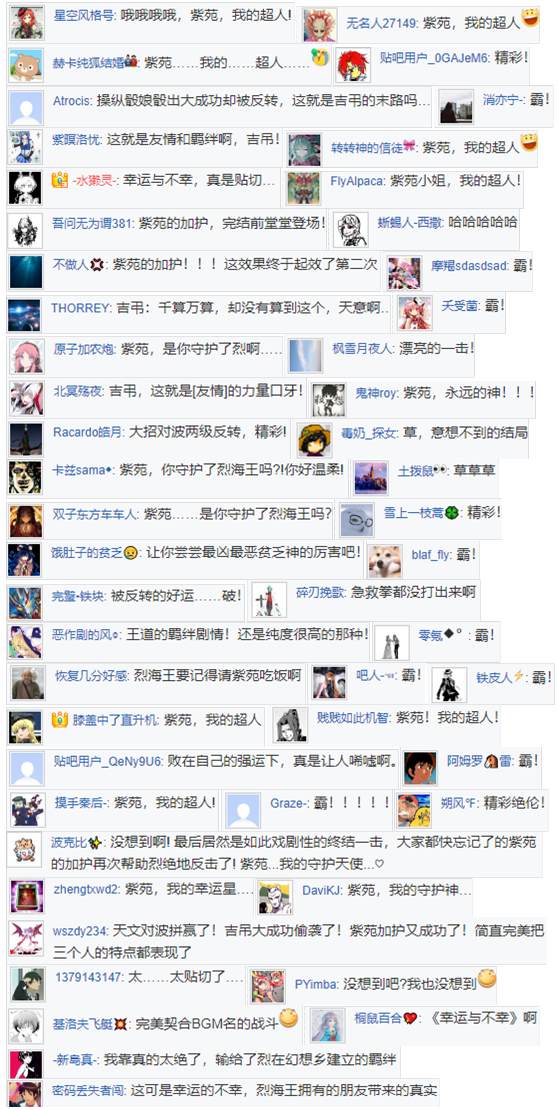Click crown badge before 膝盖中了直升机
Screen dimensions: 558x1110
point(59,719)
